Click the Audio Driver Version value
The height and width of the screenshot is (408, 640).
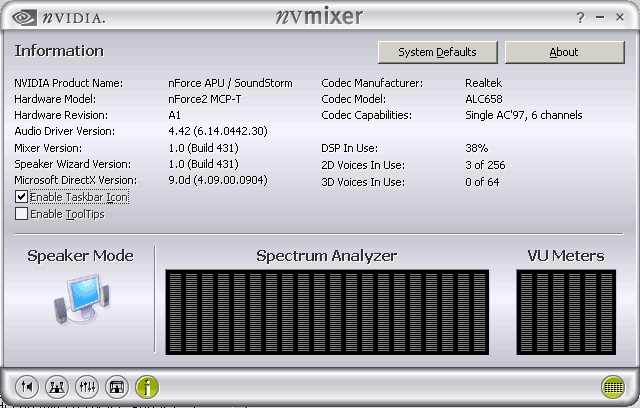pos(218,131)
